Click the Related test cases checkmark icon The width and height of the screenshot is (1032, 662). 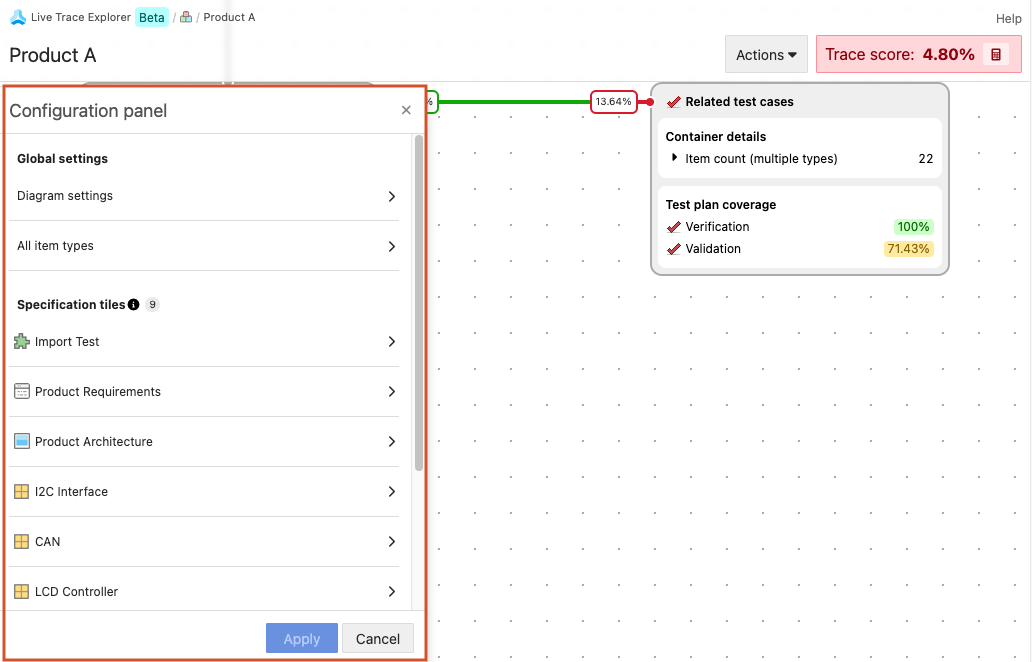point(674,102)
